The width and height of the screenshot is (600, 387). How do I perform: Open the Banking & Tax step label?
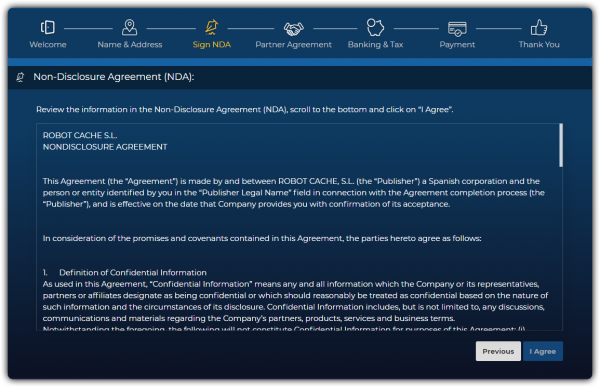point(375,44)
